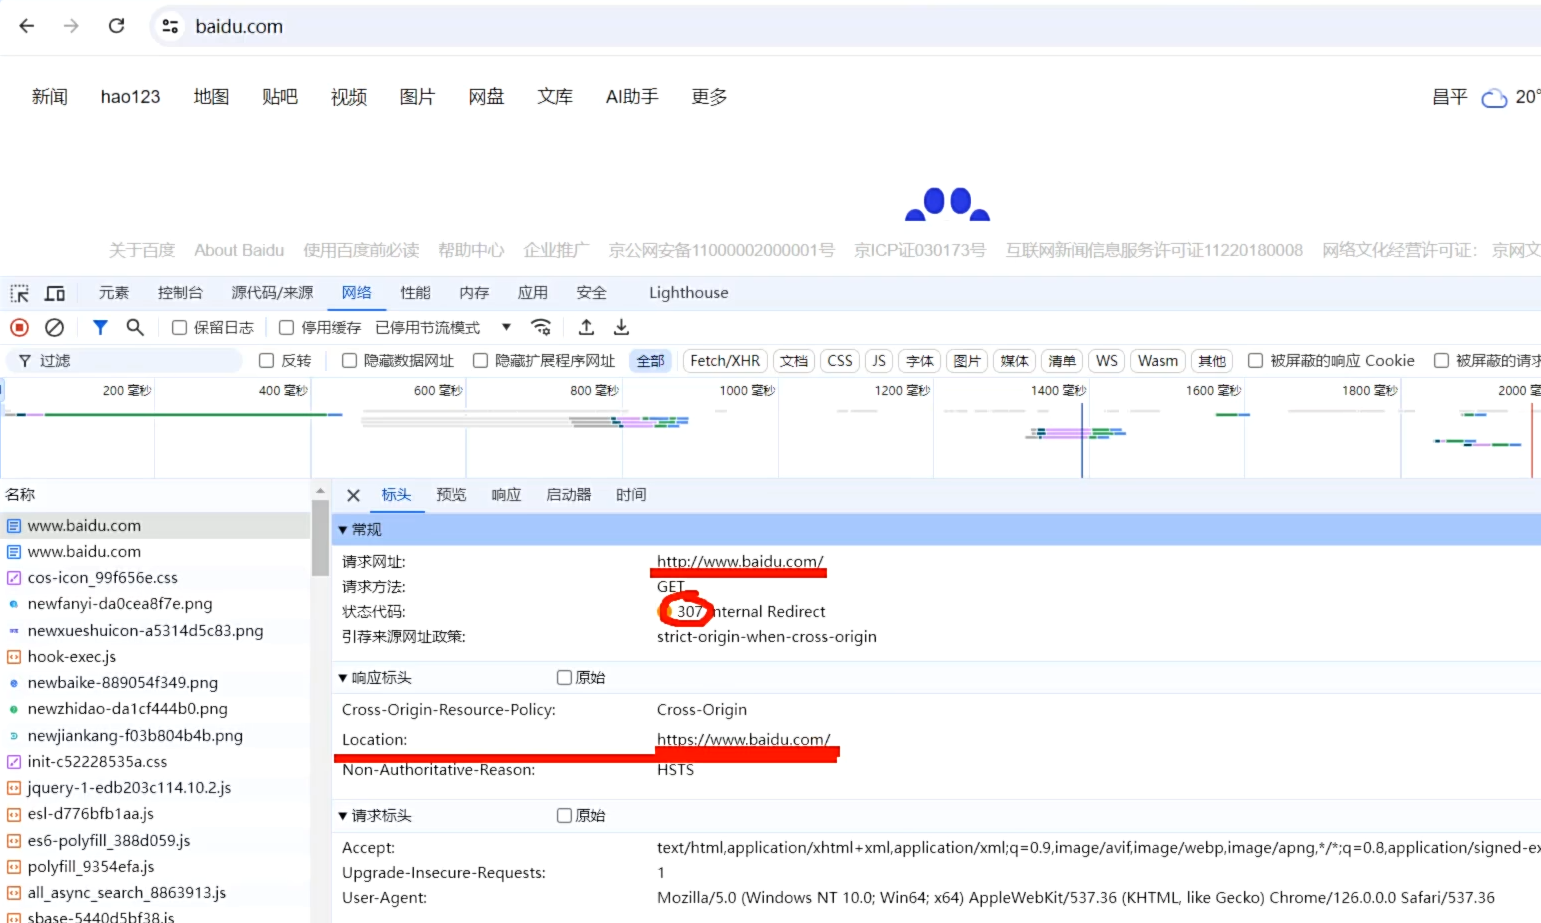Click the icon beside cos-icon_99f656e.css
Screen dimensions: 1541x923
[x=14, y=578]
